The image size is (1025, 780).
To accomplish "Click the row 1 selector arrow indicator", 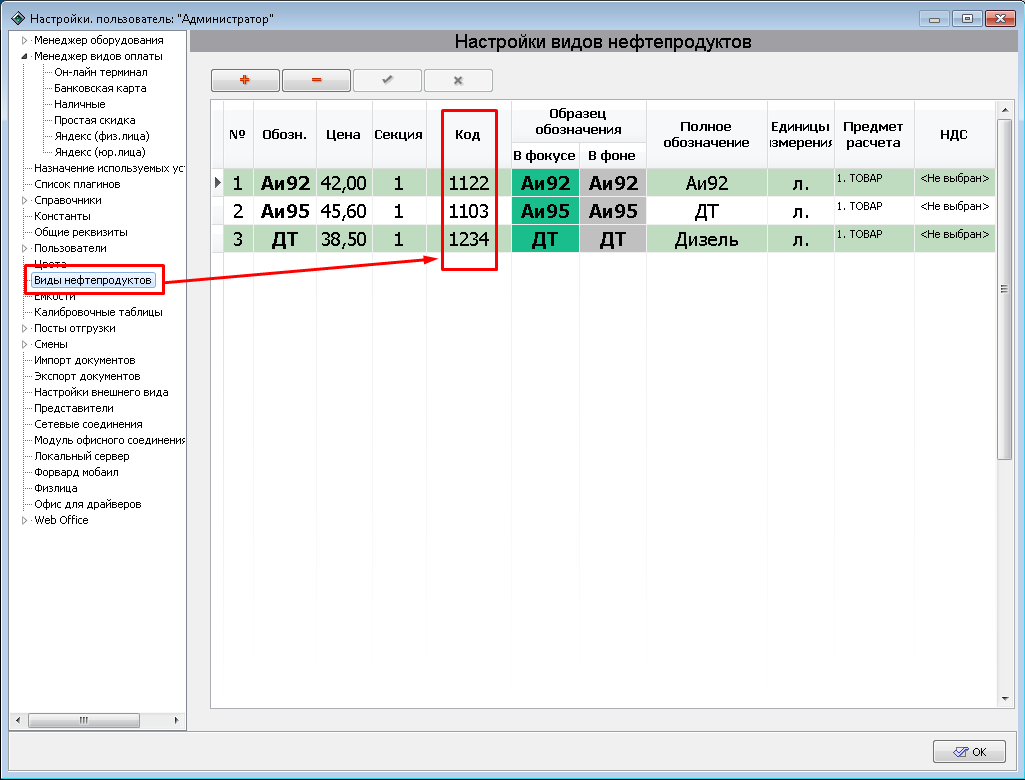I will [x=218, y=183].
